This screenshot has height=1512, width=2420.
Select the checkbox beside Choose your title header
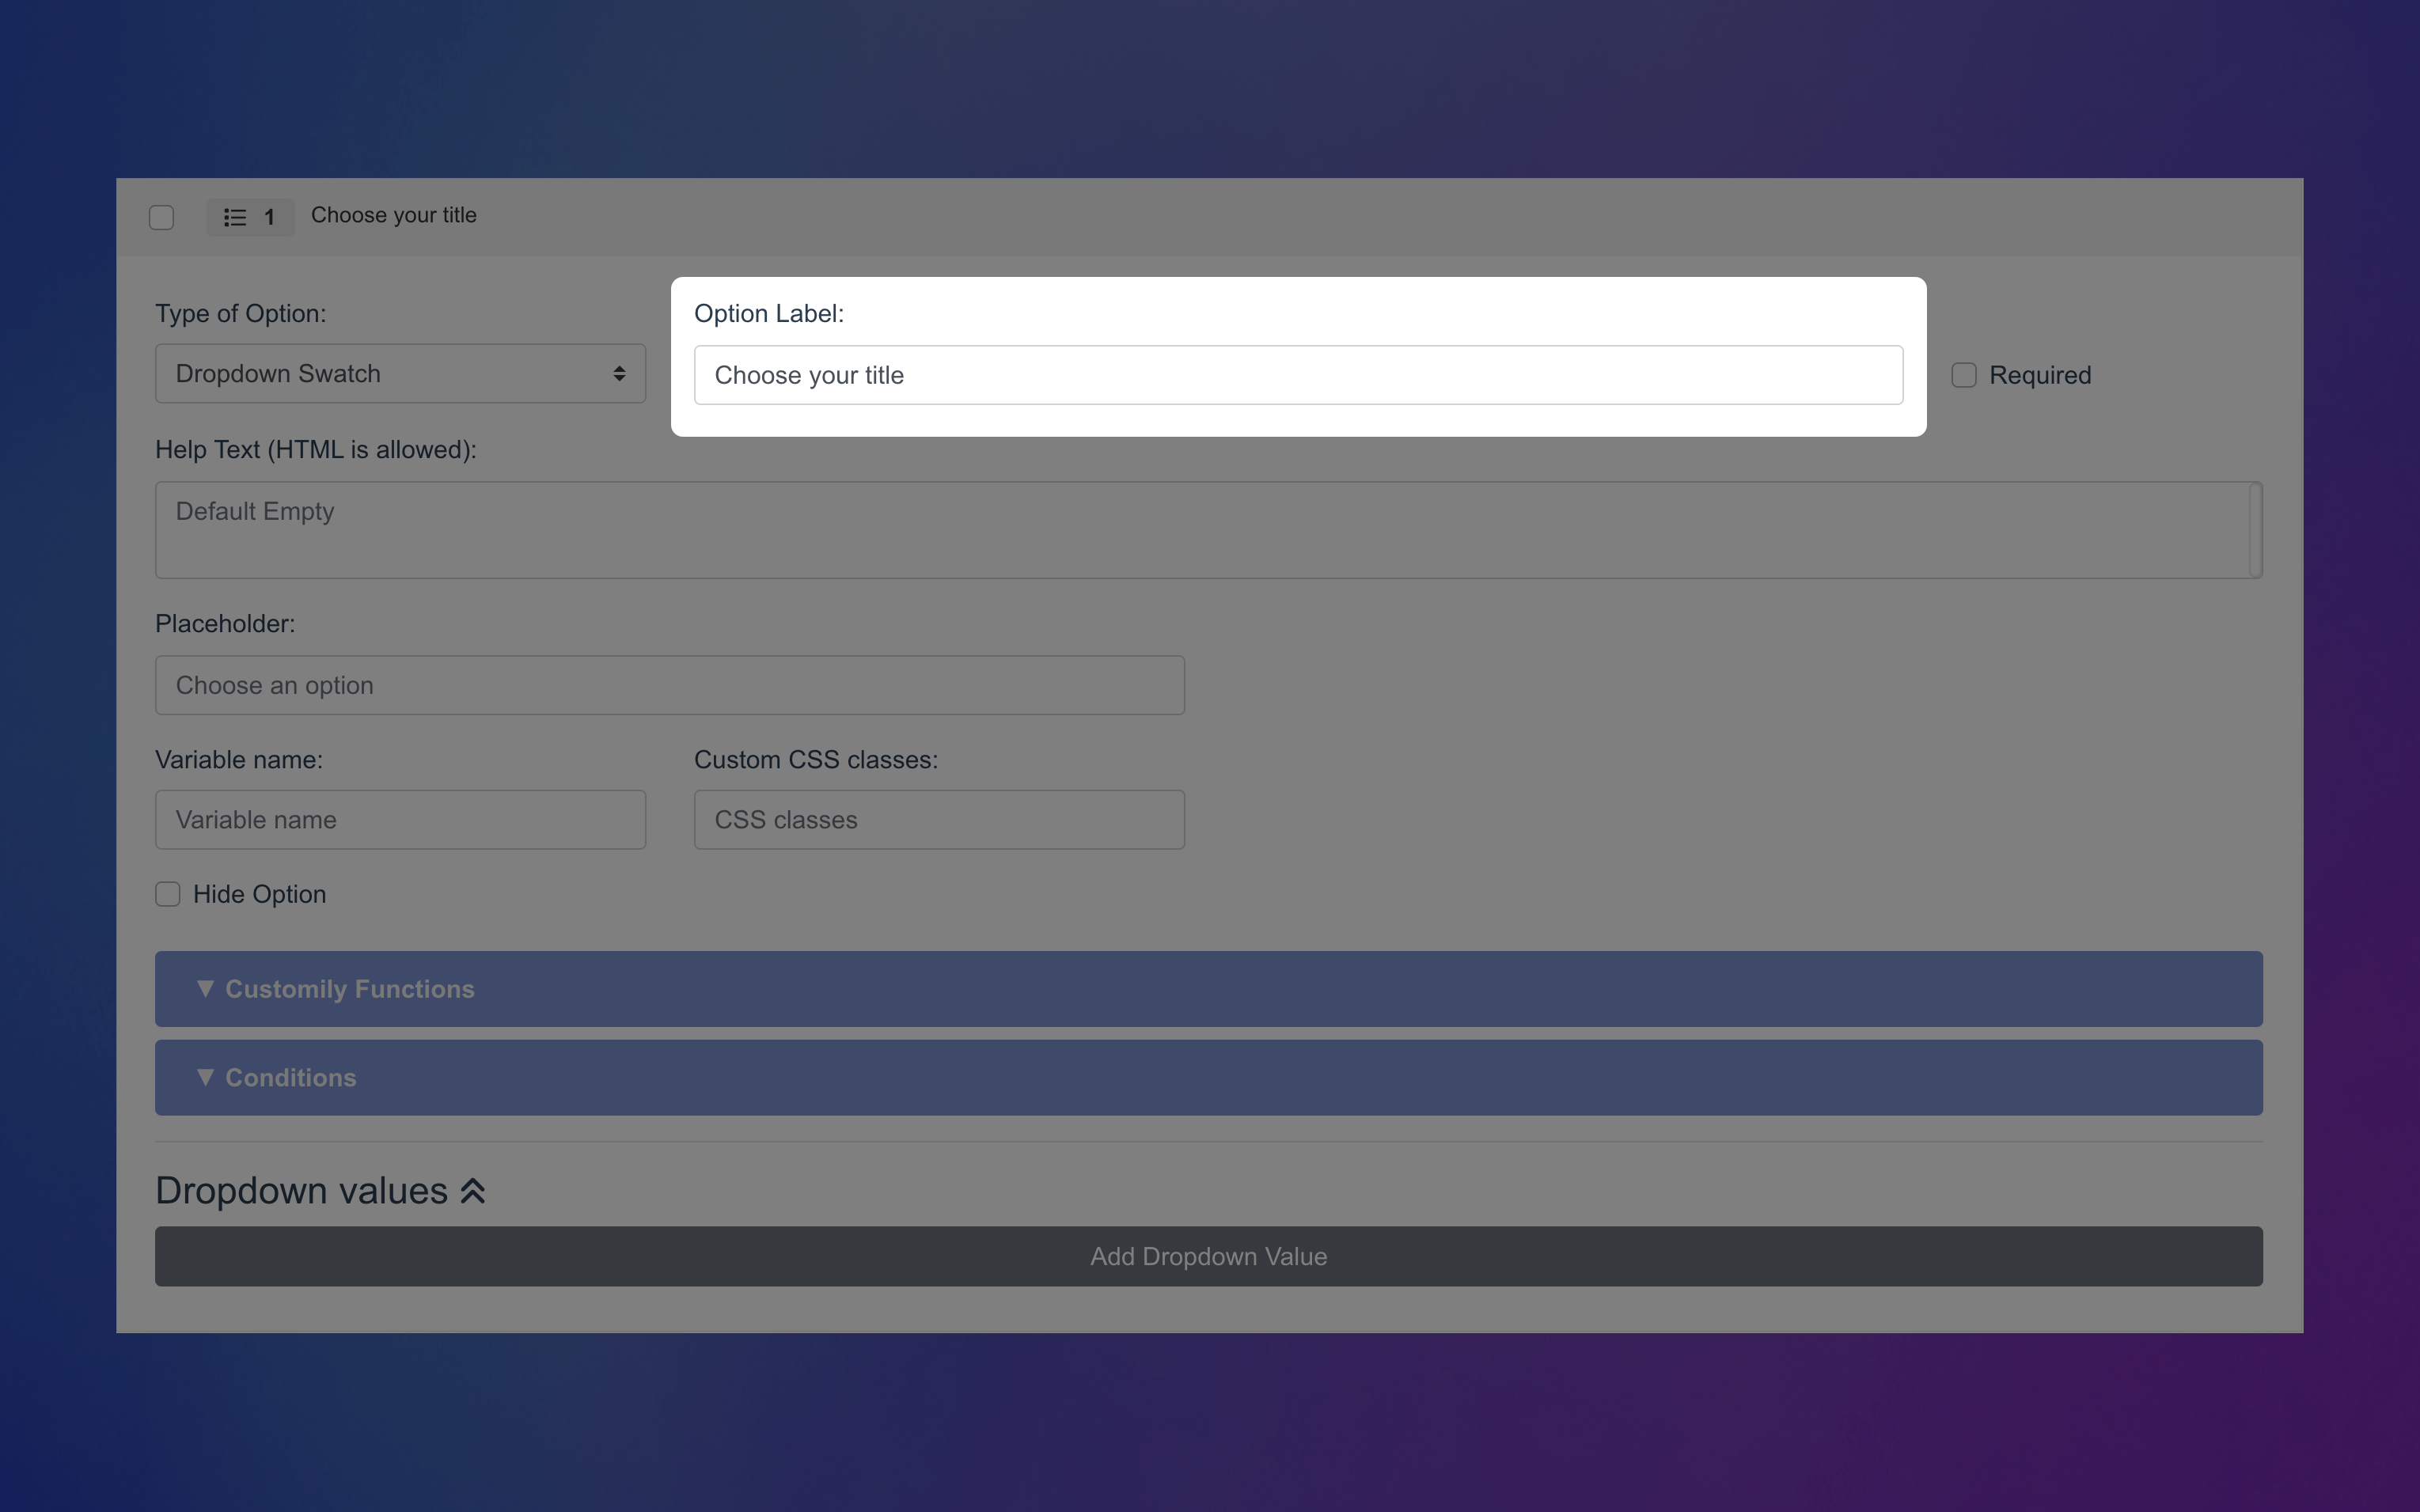[x=161, y=216]
